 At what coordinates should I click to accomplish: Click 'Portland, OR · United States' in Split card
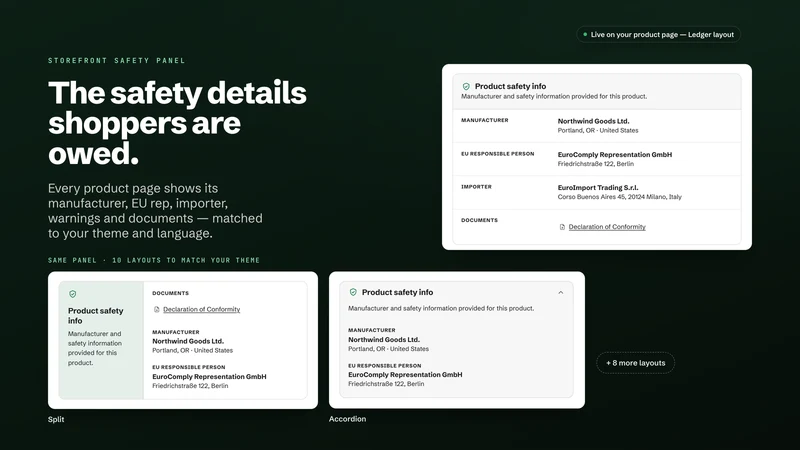(192, 351)
